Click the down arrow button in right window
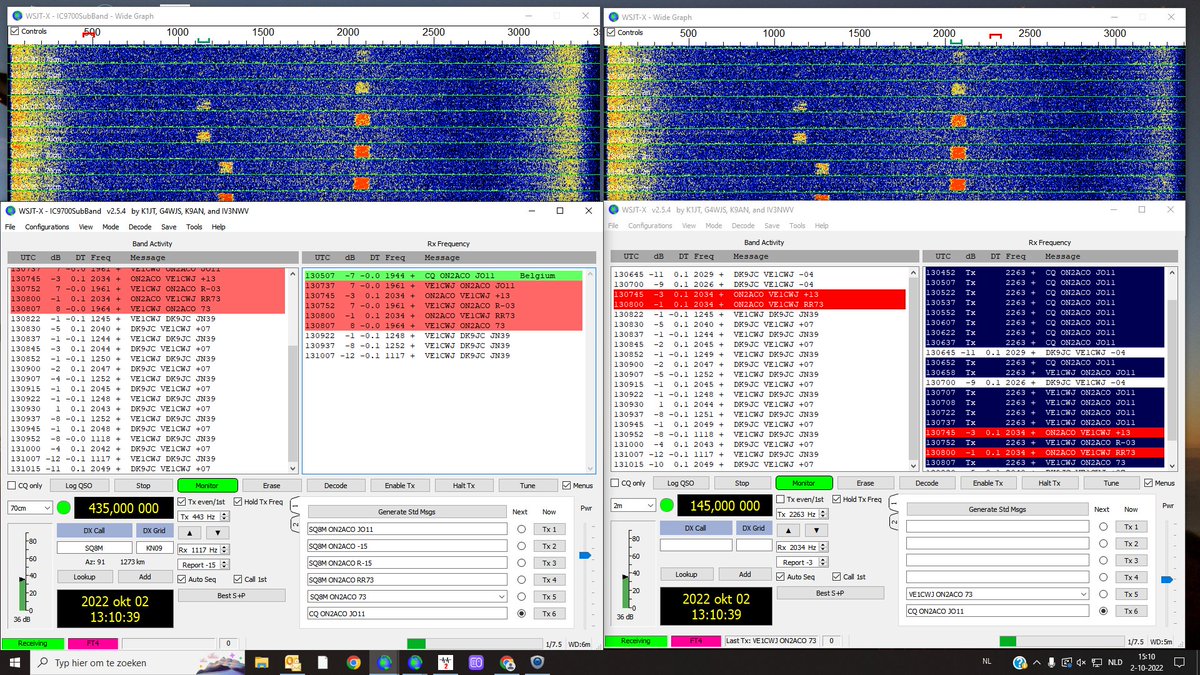This screenshot has height=675, width=1200. tap(818, 530)
